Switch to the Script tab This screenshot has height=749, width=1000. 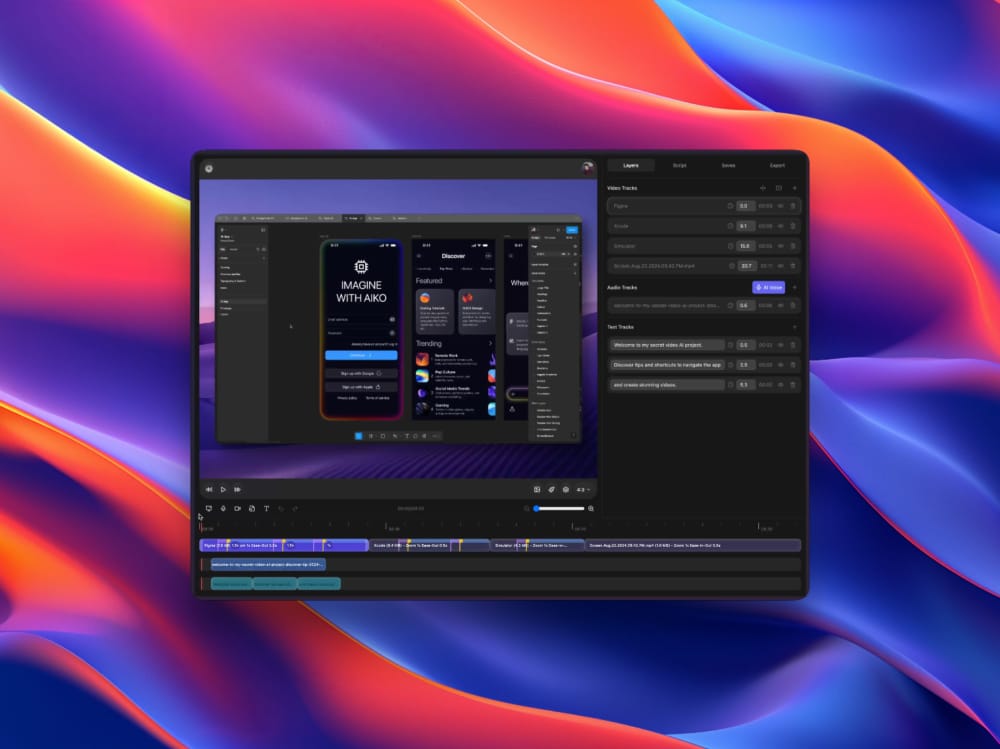click(x=679, y=165)
